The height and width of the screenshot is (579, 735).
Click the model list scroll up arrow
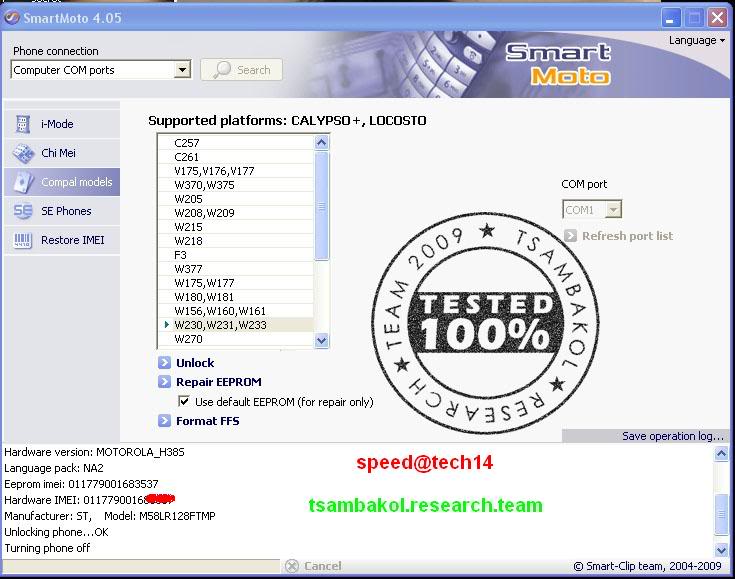point(322,142)
